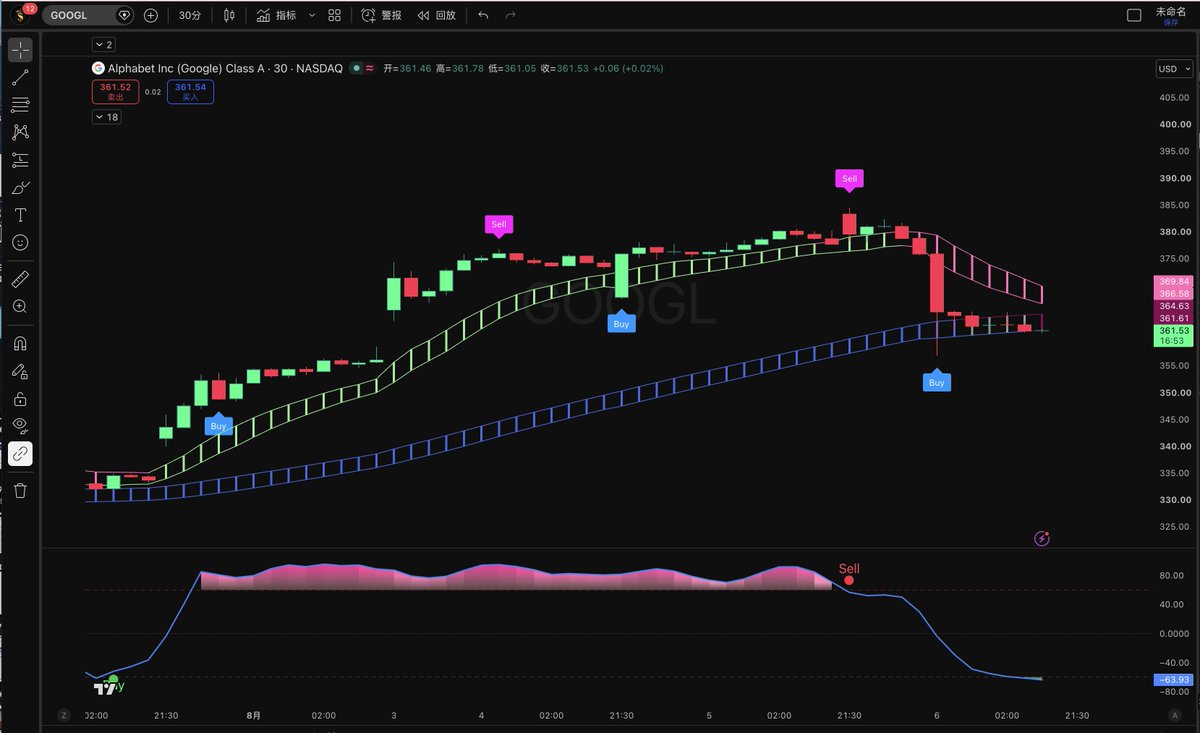Open the emoji and icons tool
1200x733 pixels.
(20, 243)
